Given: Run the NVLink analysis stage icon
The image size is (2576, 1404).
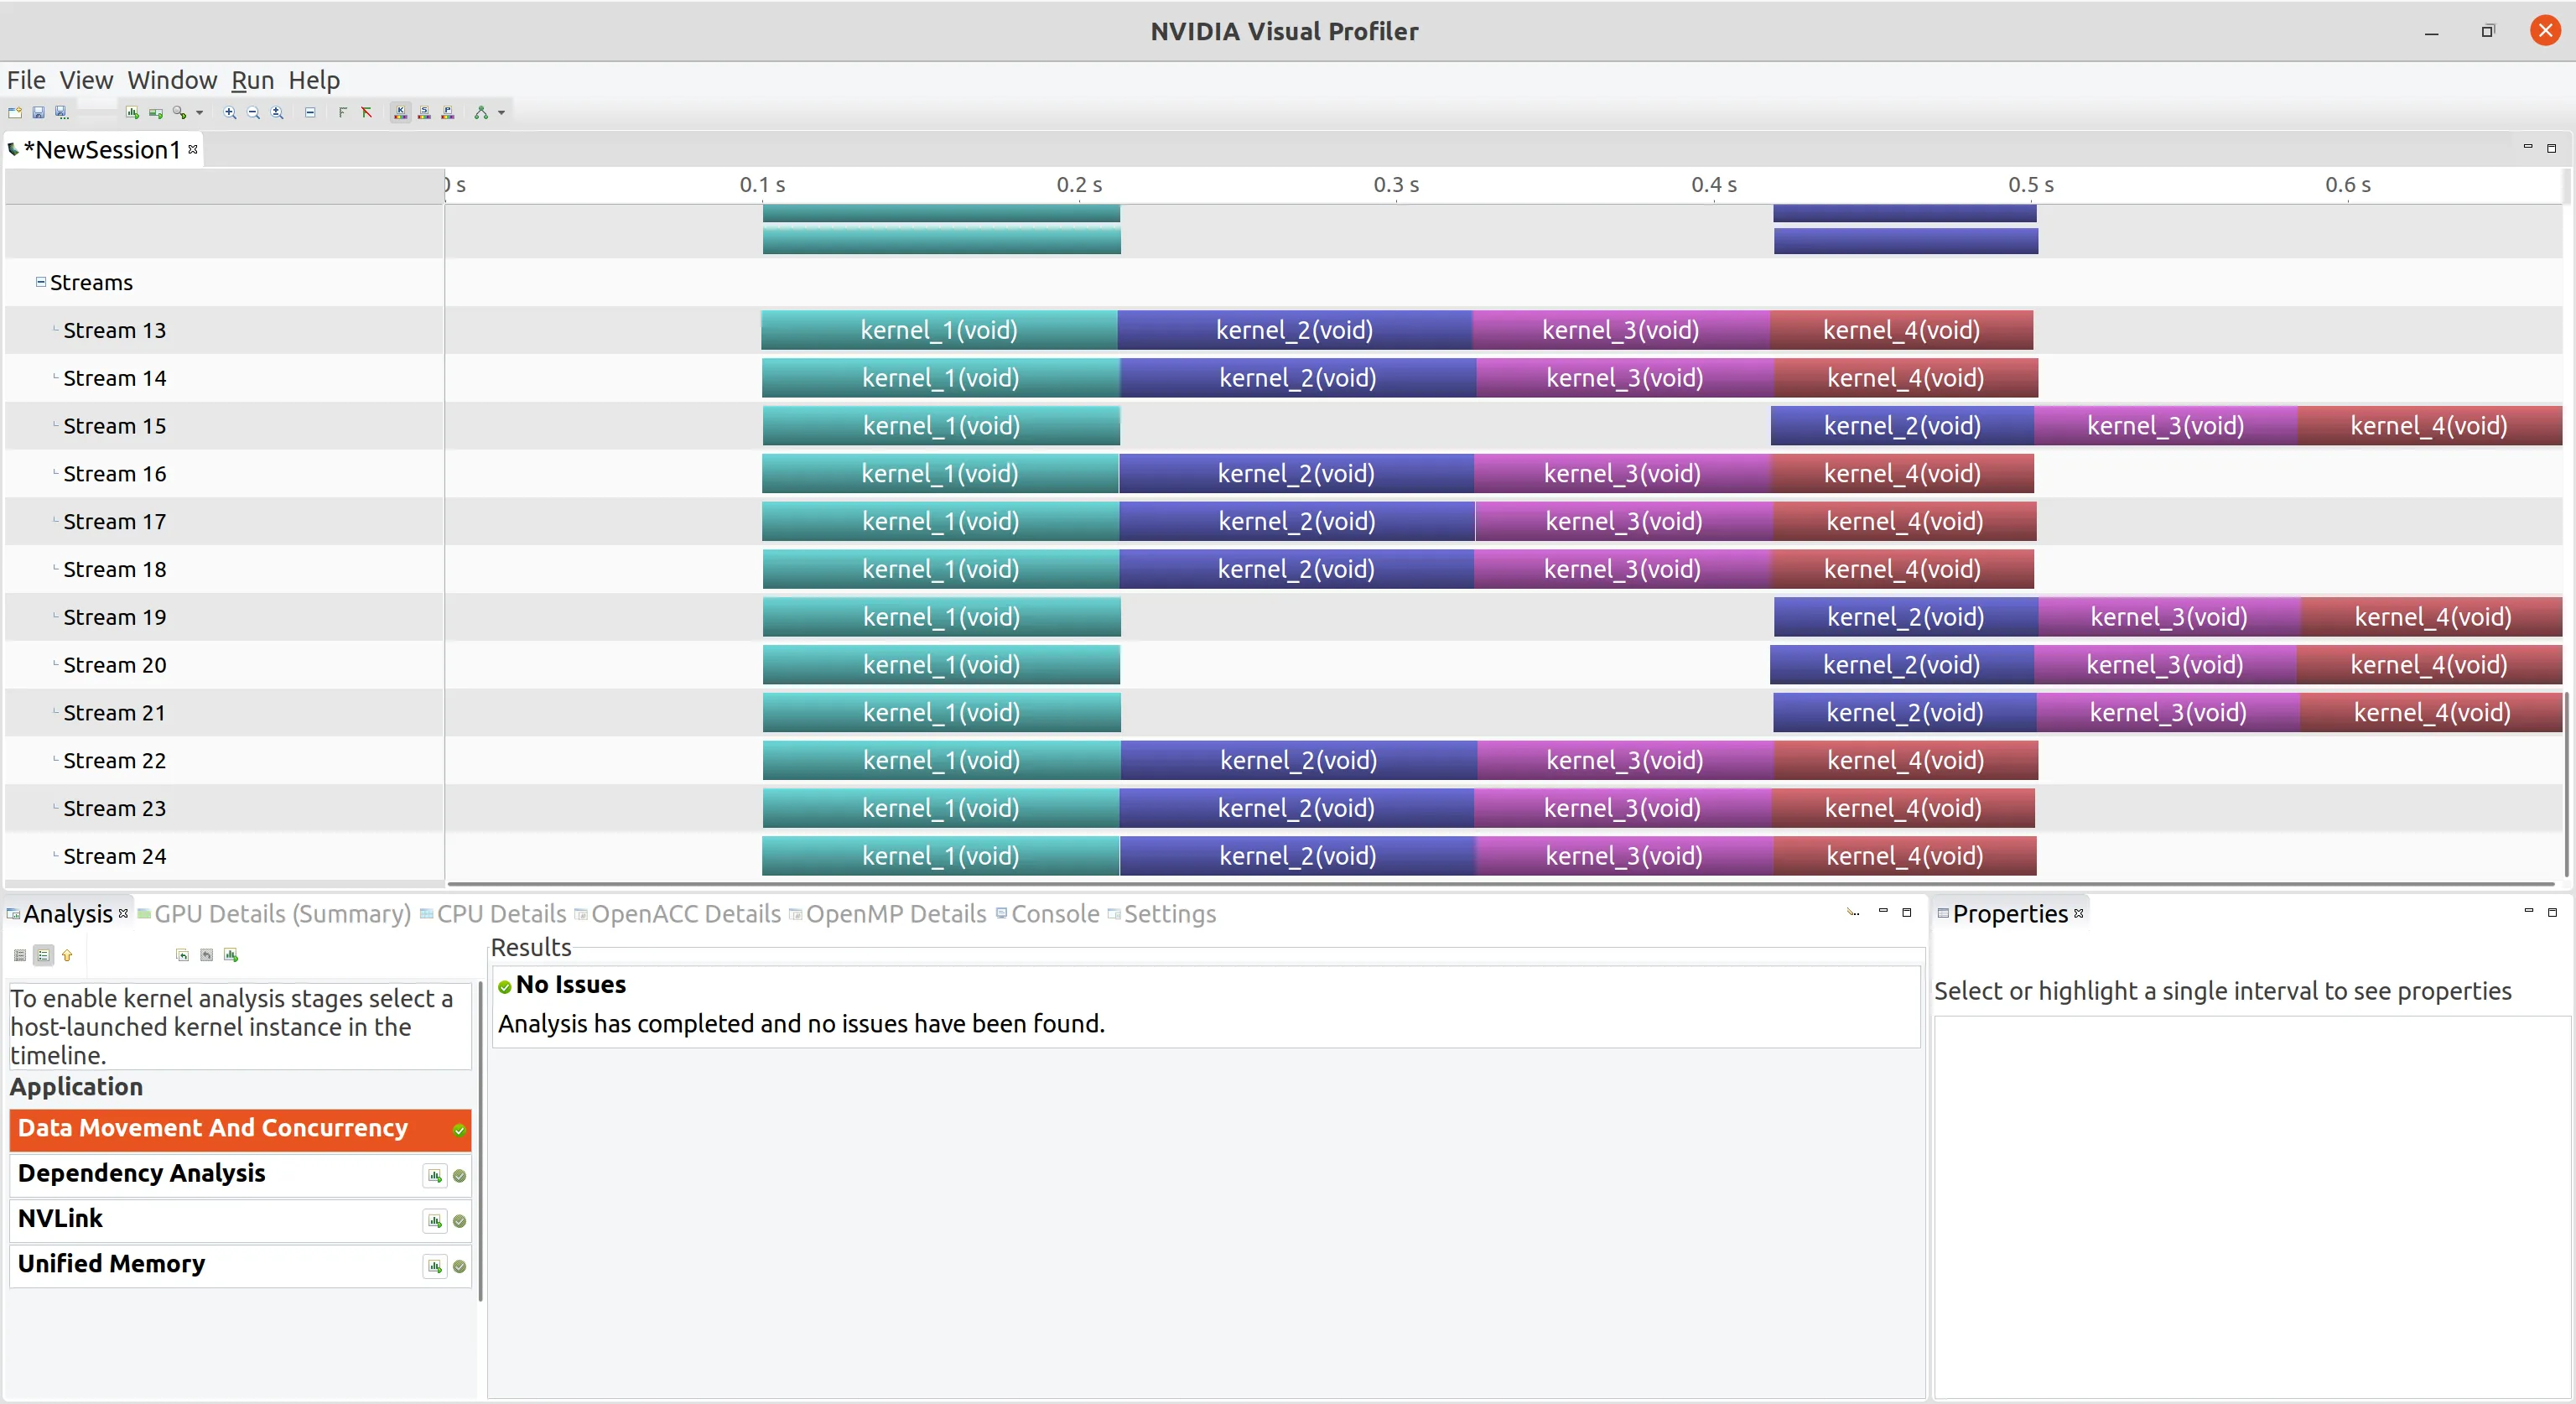Looking at the screenshot, I should tap(435, 1222).
